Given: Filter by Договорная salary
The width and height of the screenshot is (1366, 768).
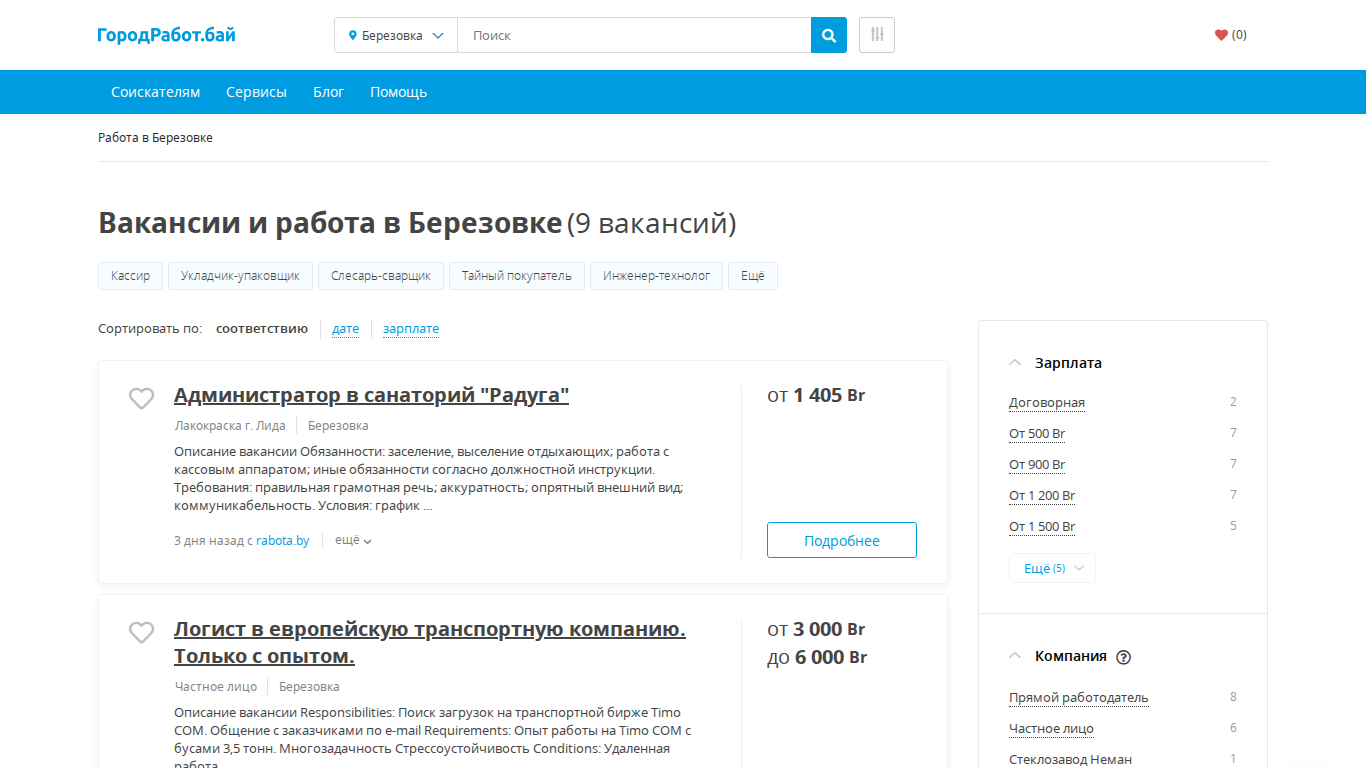Looking at the screenshot, I should tap(1047, 403).
